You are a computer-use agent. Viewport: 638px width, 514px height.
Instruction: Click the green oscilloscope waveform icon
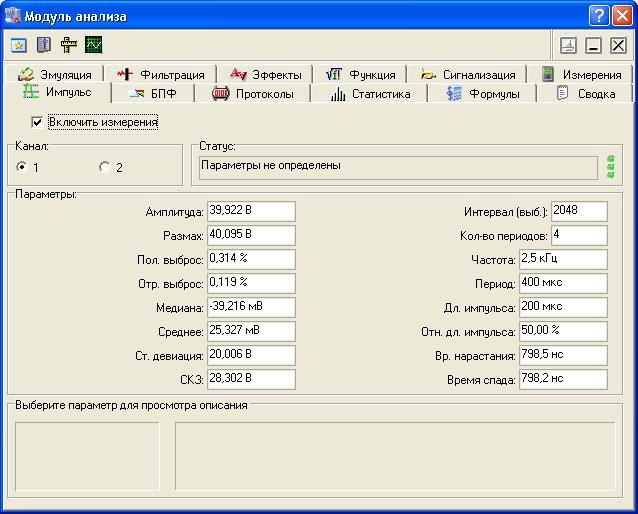(93, 45)
